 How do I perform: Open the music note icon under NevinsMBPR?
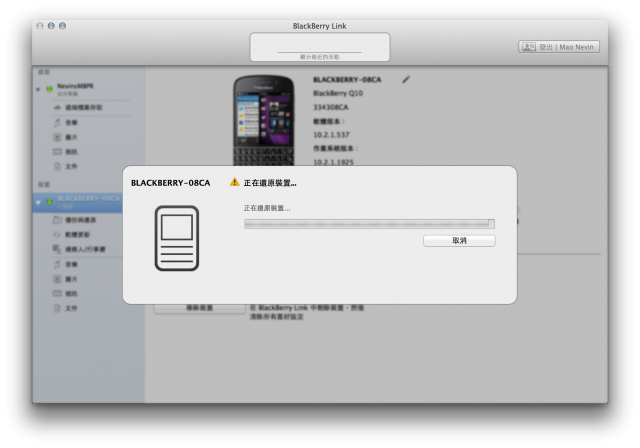tap(57, 122)
